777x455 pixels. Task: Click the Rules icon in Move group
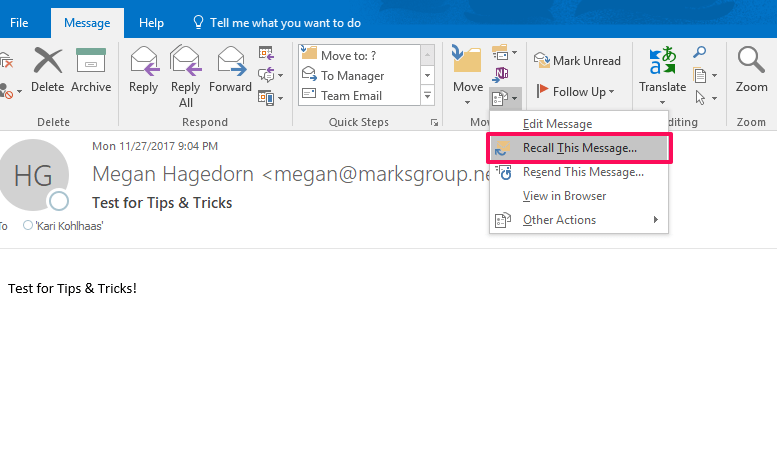(x=500, y=52)
